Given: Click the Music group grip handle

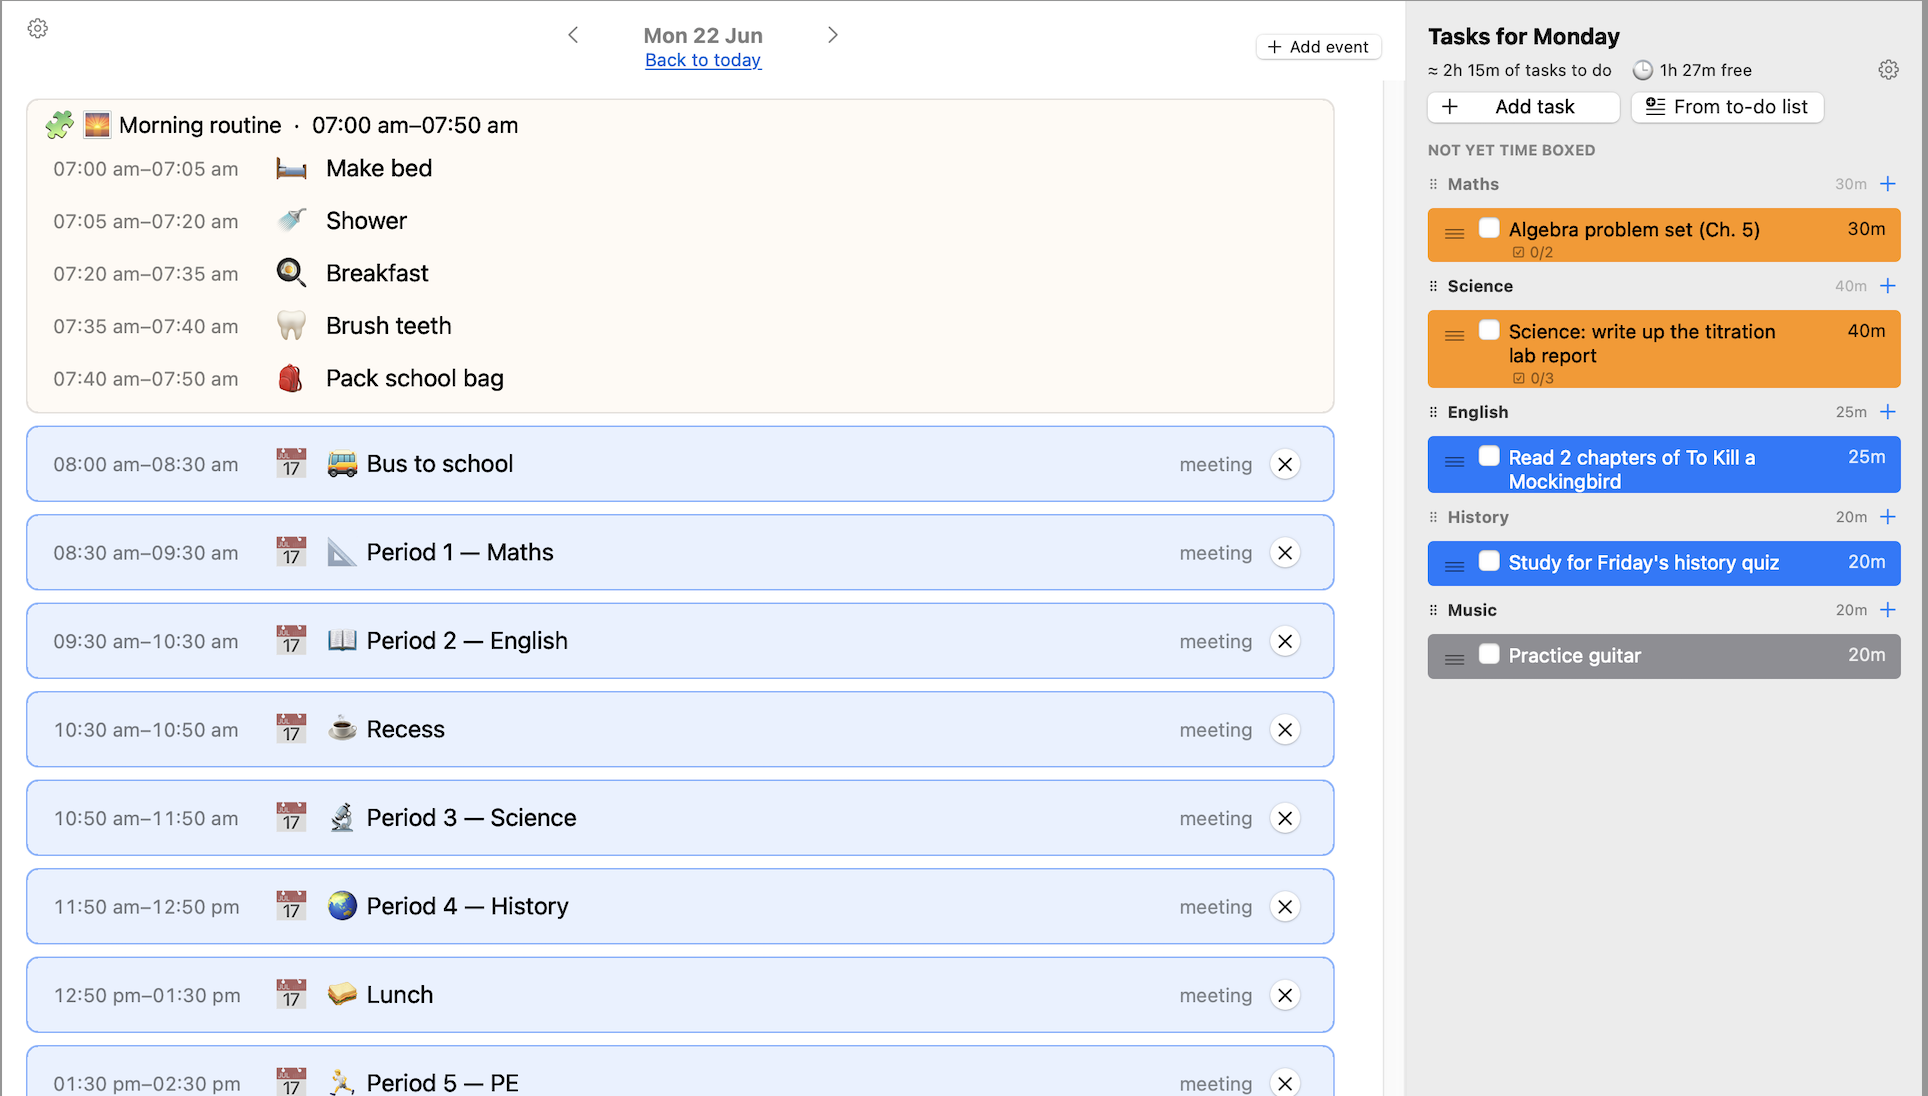Looking at the screenshot, I should coord(1433,610).
